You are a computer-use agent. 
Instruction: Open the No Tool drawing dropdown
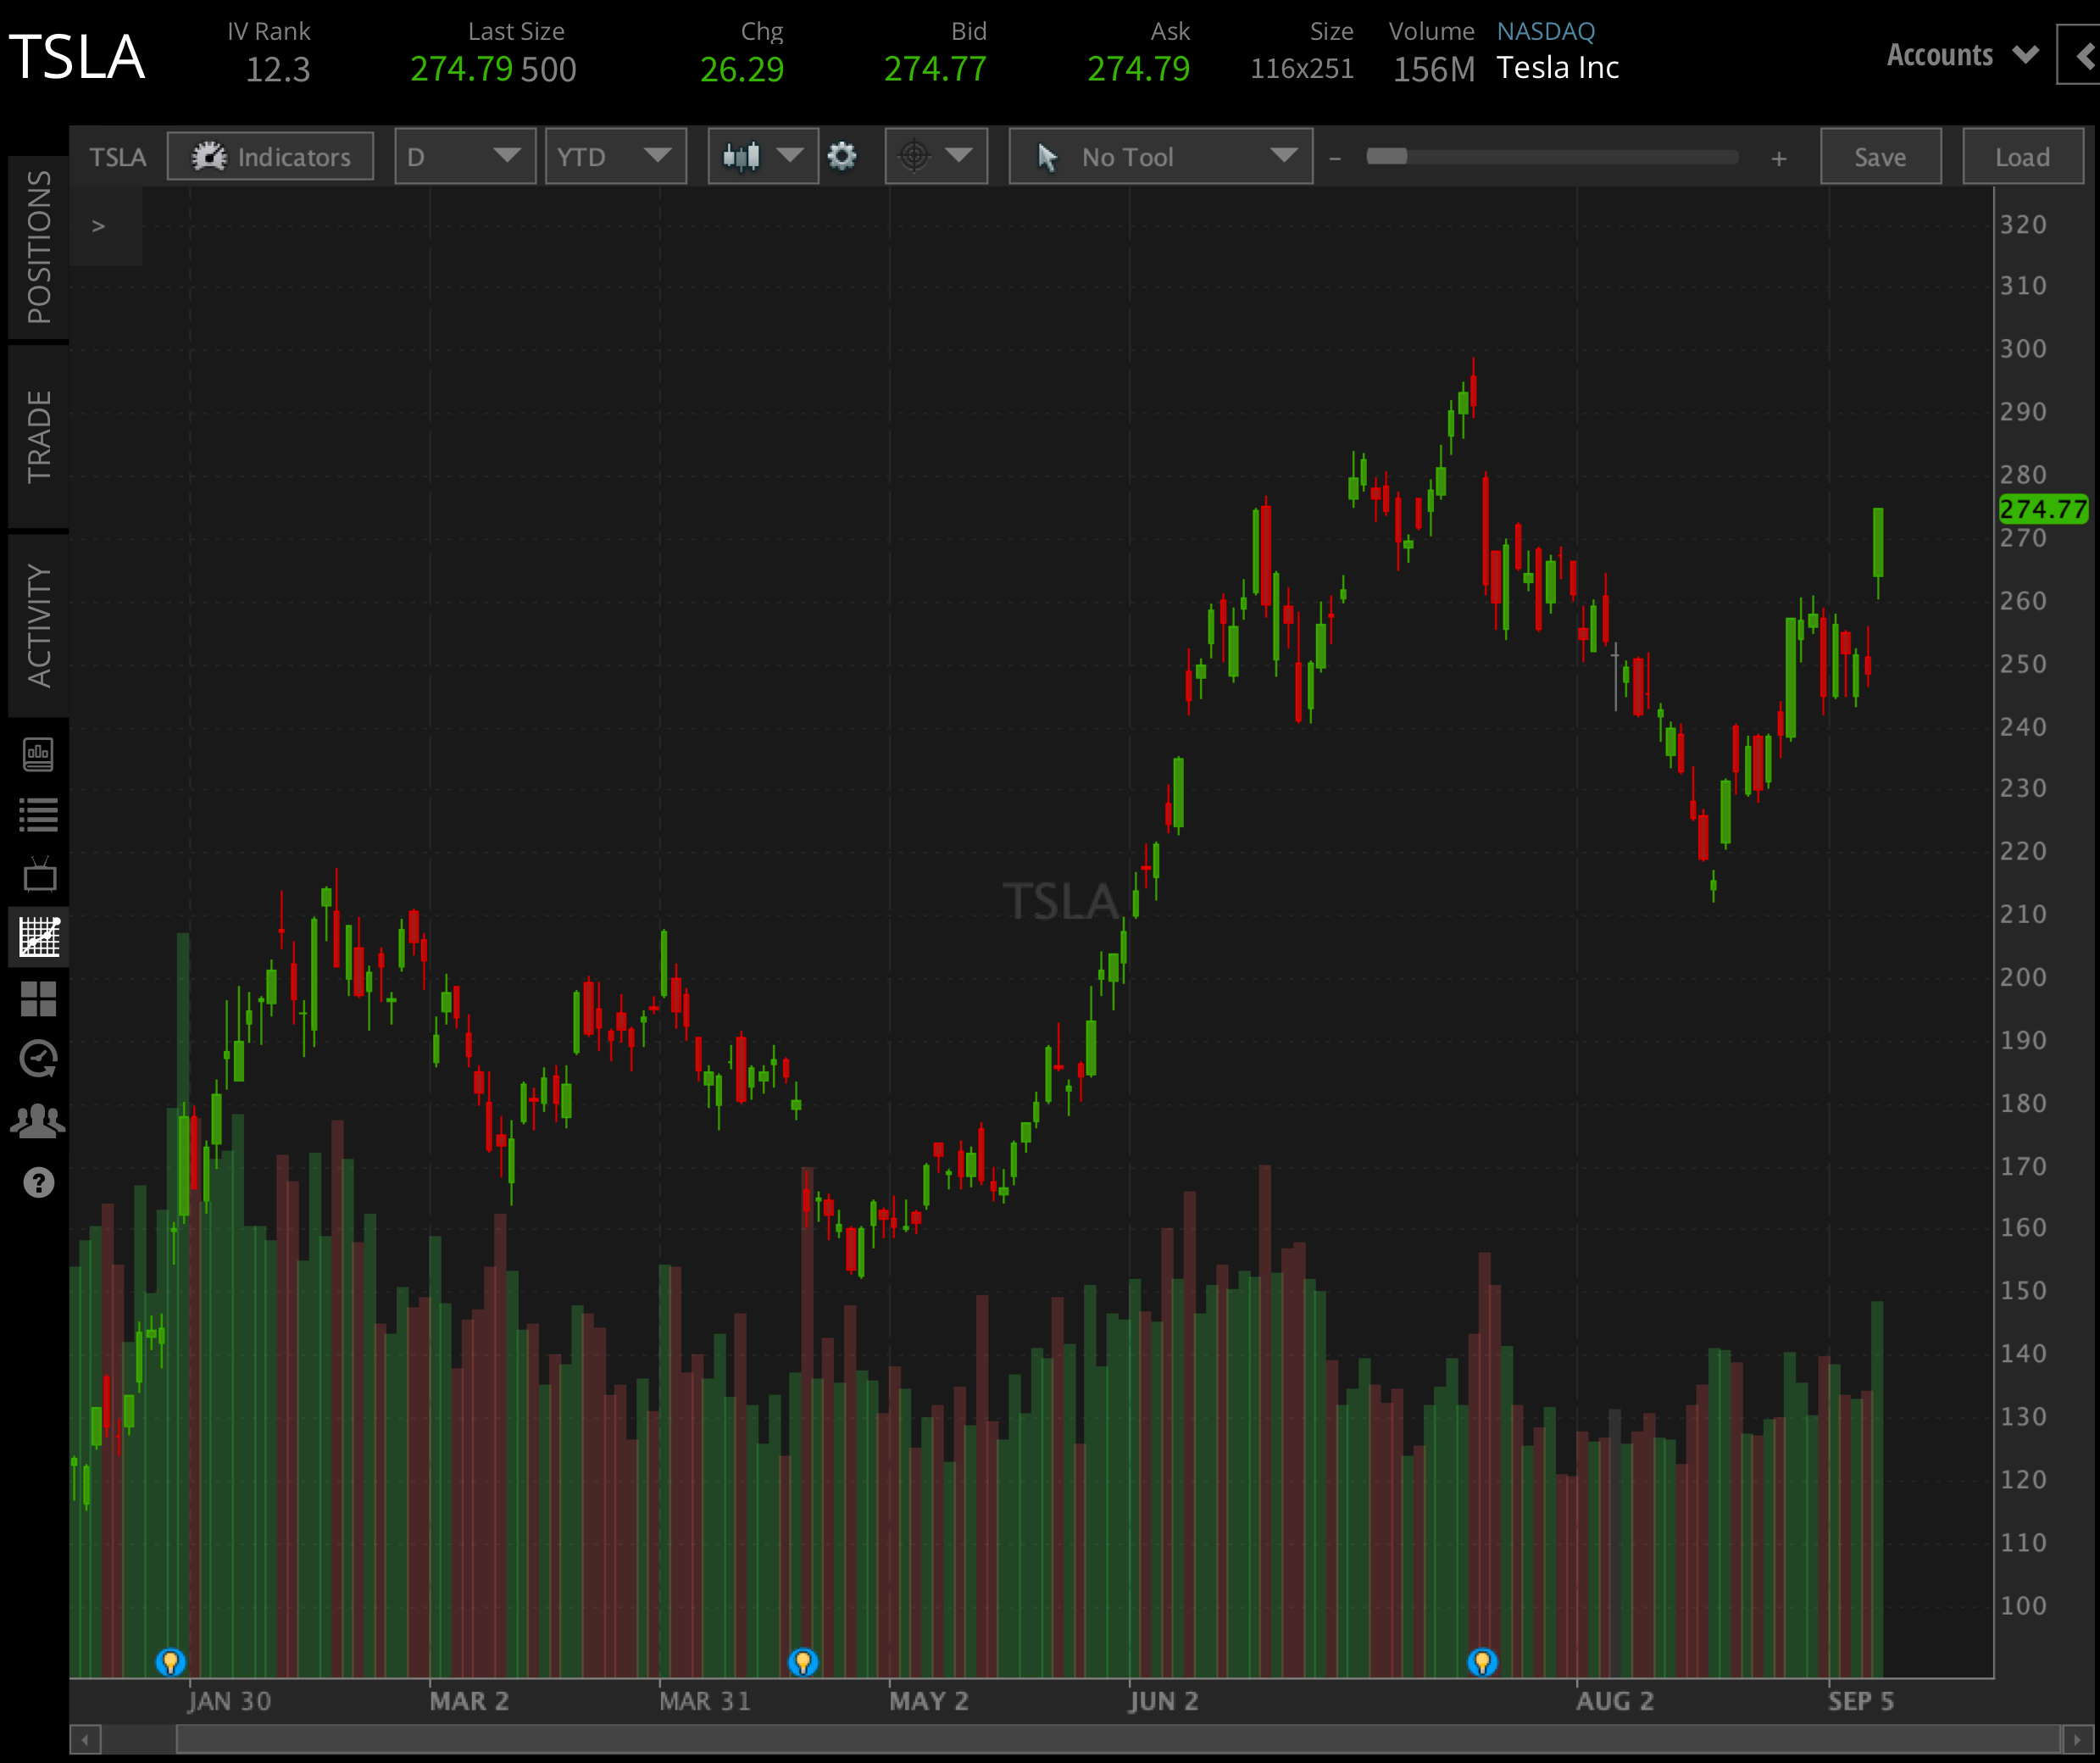pyautogui.click(x=1160, y=156)
